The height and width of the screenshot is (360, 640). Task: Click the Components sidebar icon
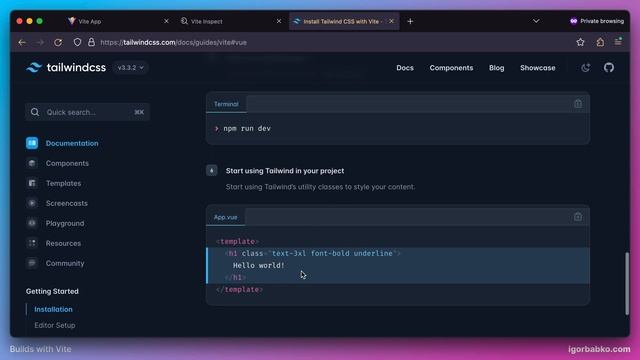pyautogui.click(x=32, y=163)
